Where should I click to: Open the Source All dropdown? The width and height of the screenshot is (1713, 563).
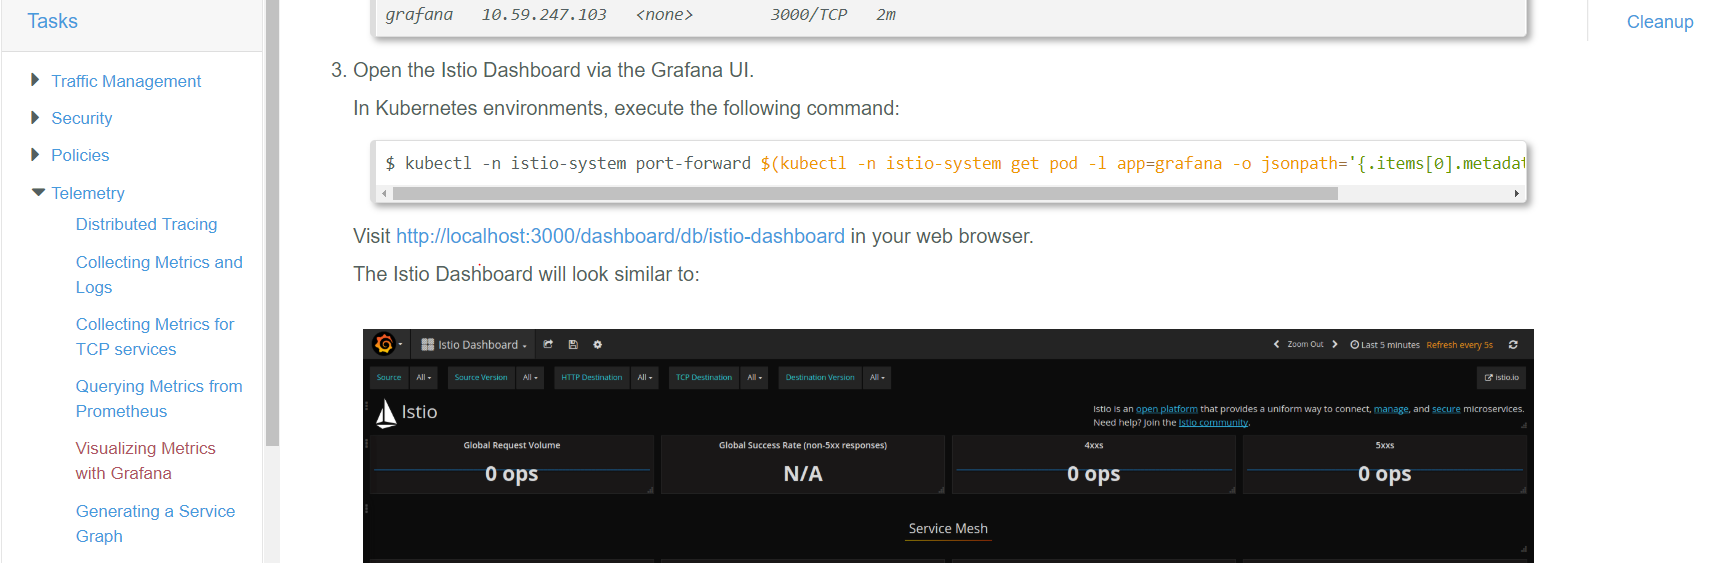(x=424, y=377)
